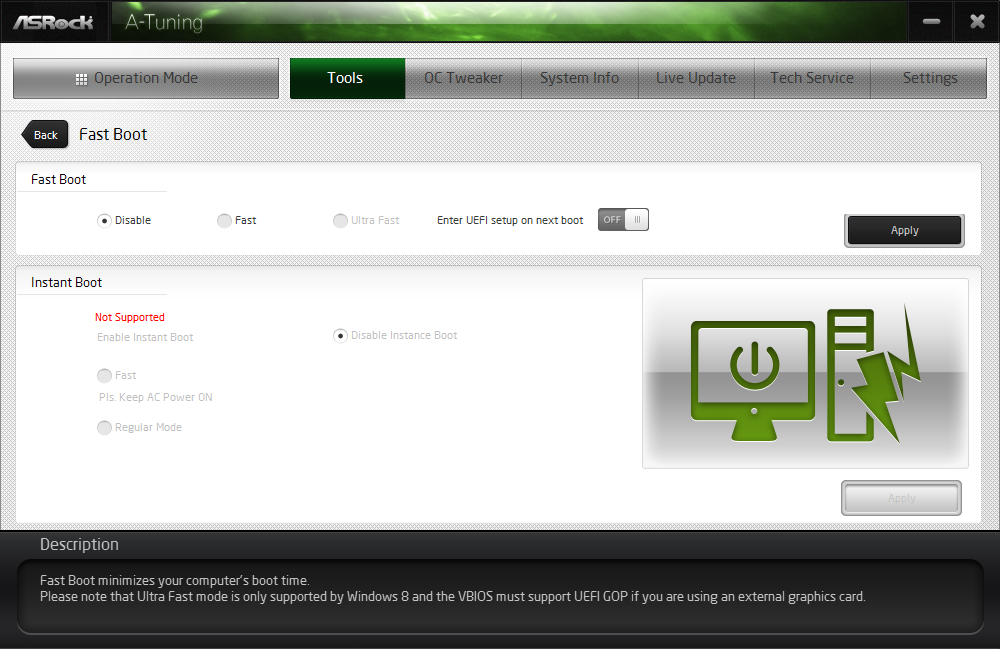Click the Instant Boot Apply button

(901, 498)
